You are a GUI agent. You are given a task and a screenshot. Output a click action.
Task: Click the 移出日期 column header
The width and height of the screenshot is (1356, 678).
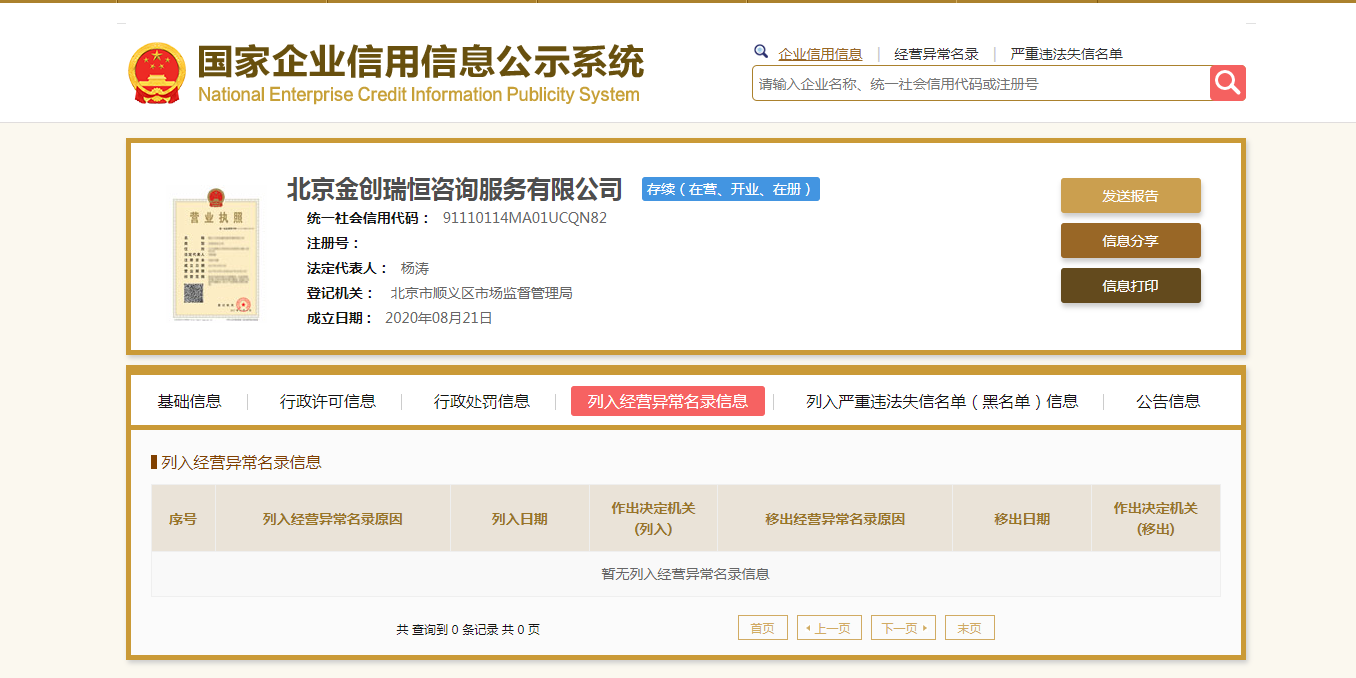pos(1022,519)
